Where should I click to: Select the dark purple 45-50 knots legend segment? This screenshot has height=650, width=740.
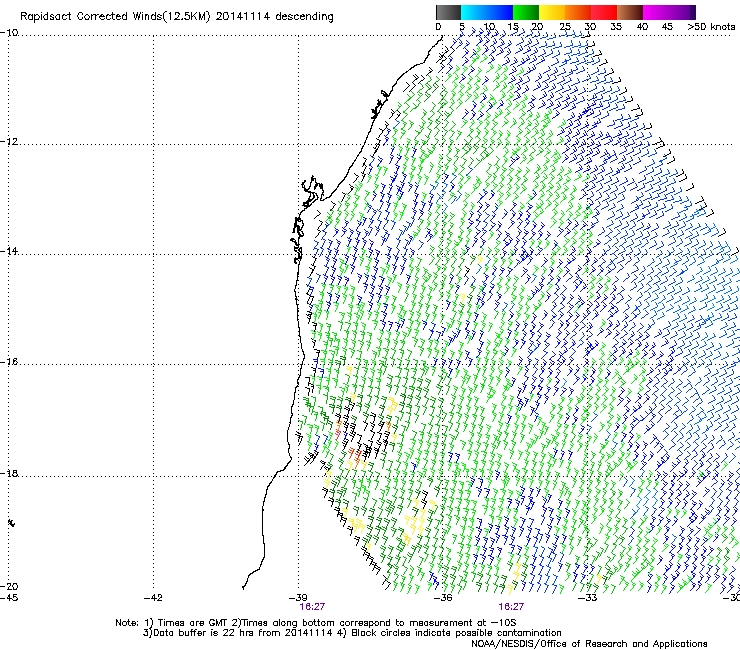tap(682, 12)
